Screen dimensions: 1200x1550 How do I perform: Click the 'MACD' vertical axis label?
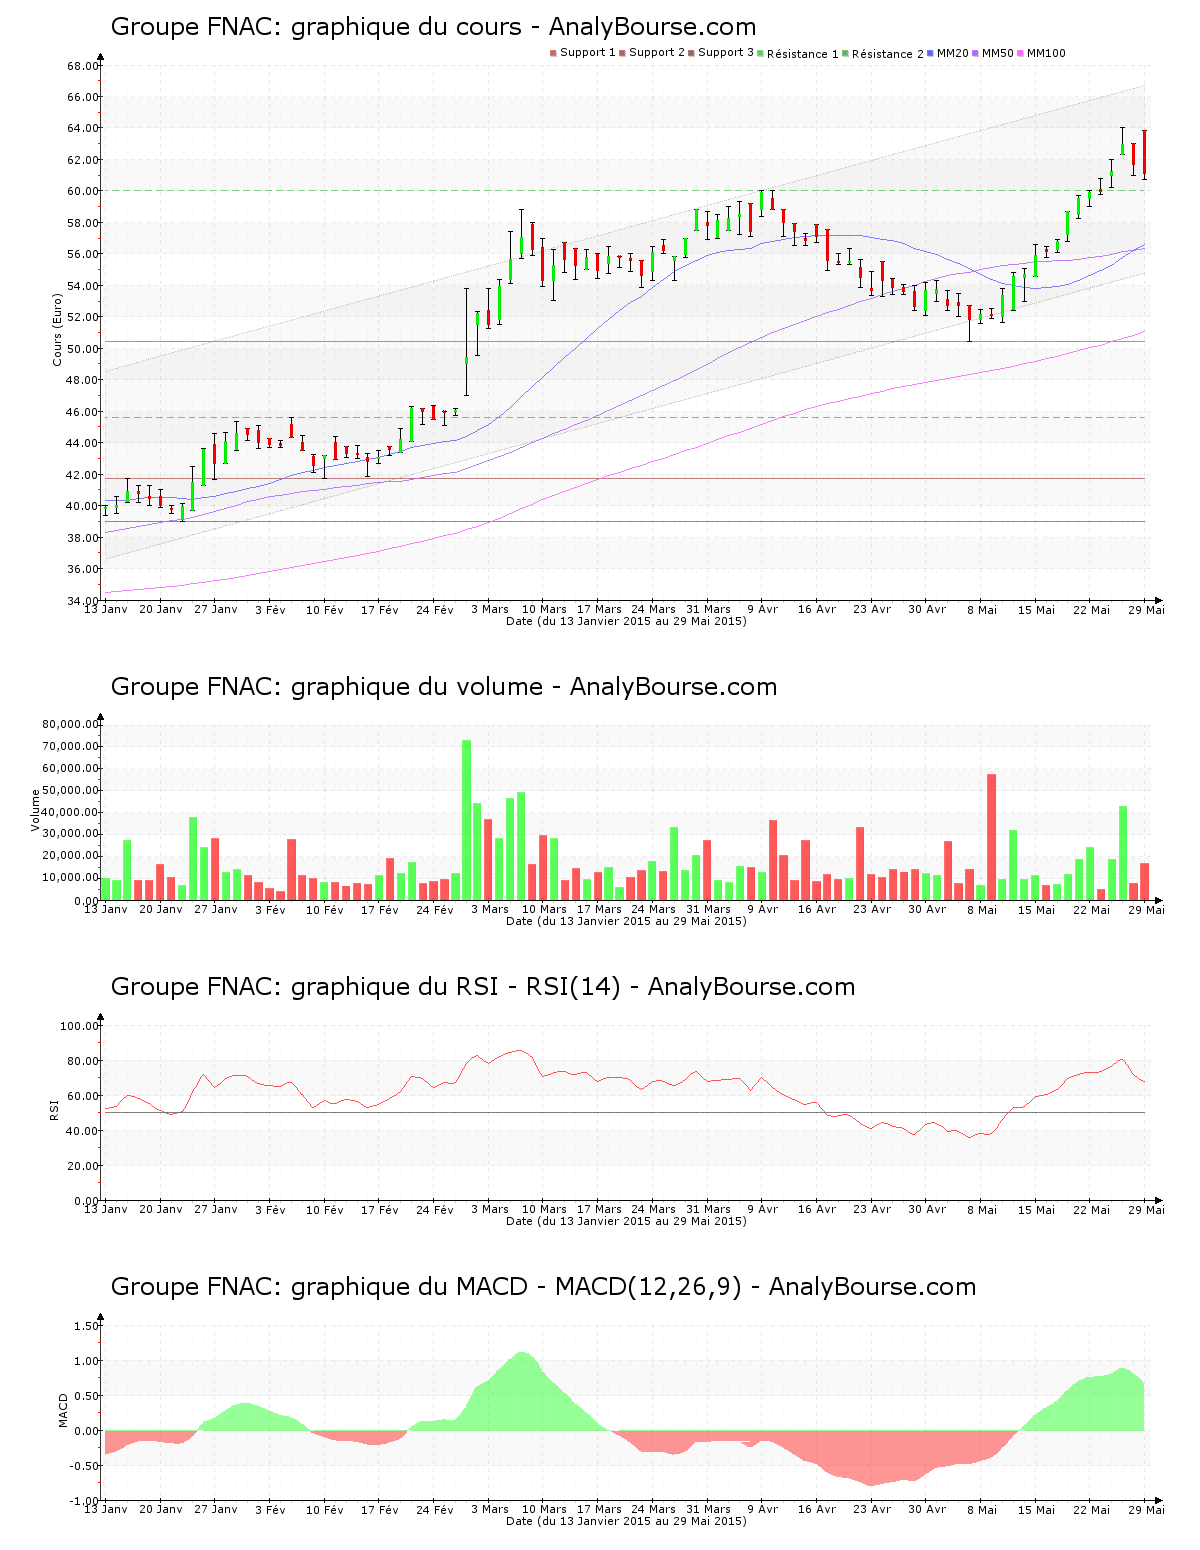tap(64, 1410)
